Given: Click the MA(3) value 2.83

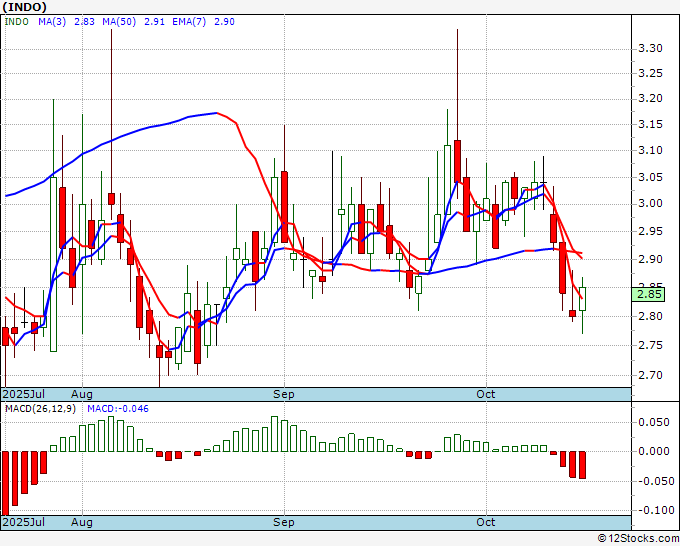Looking at the screenshot, I should tap(84, 22).
